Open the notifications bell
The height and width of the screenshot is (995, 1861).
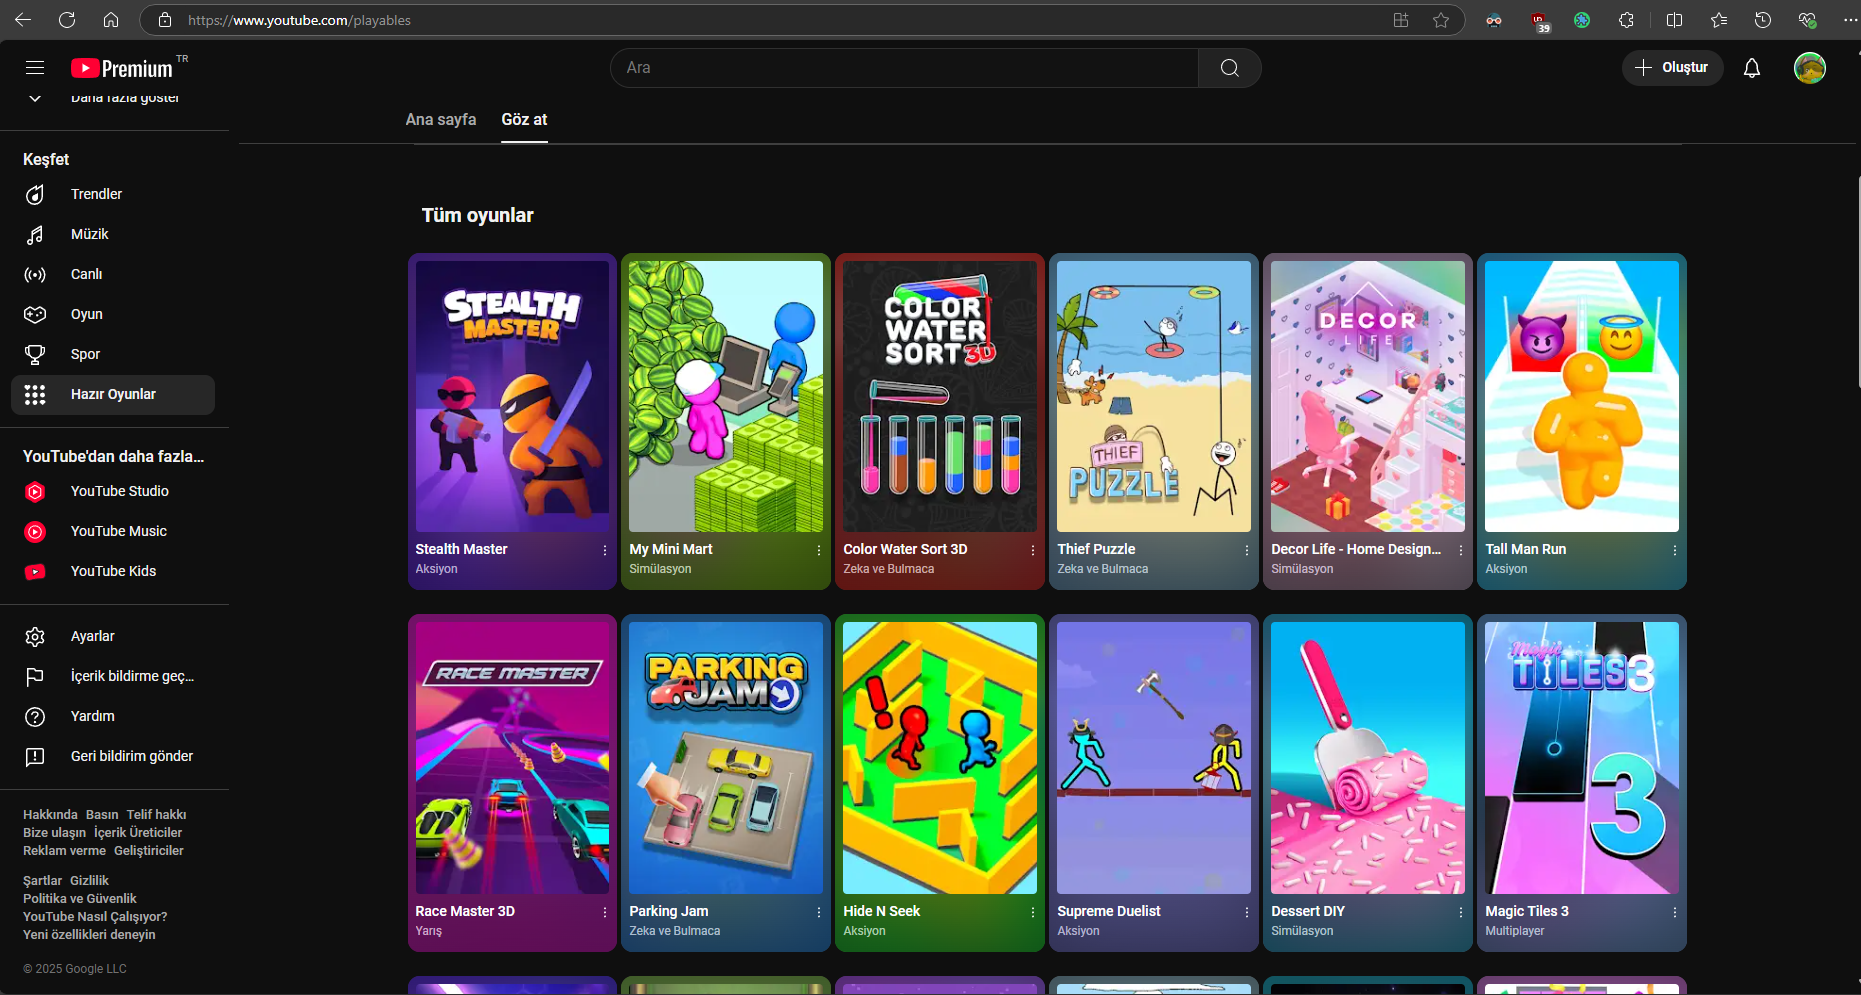click(x=1752, y=68)
